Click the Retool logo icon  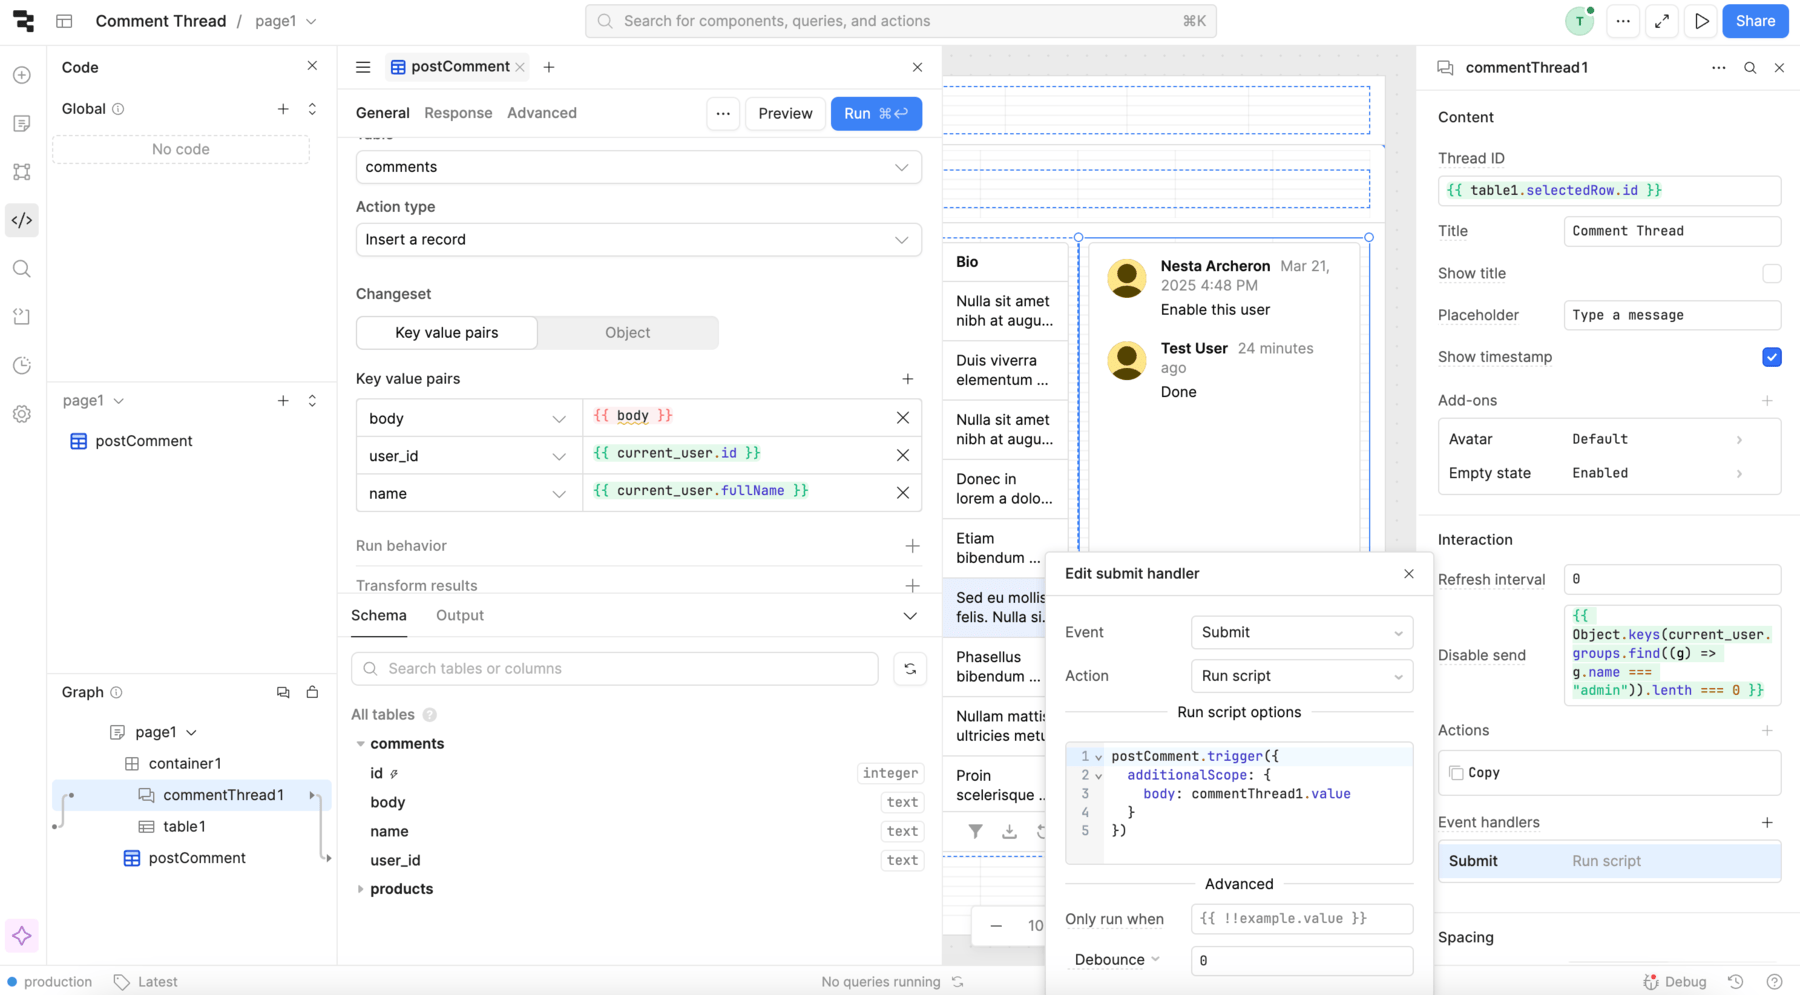coord(23,21)
